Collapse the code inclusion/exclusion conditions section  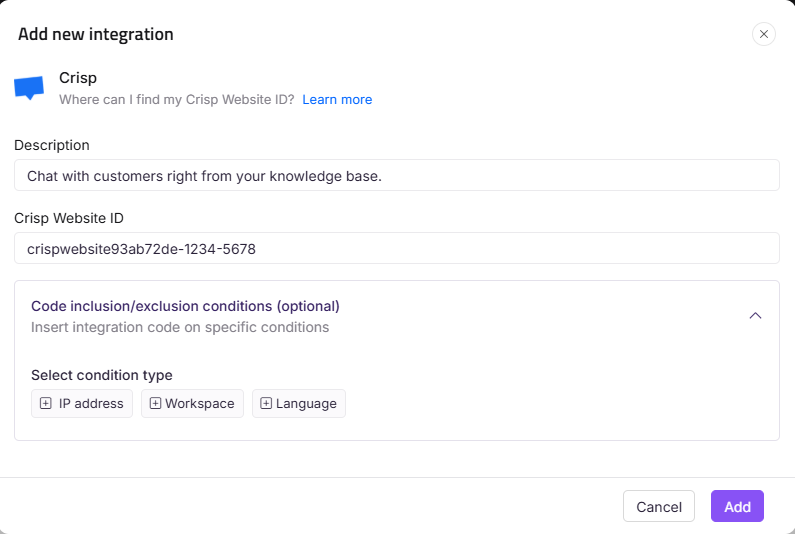pyautogui.click(x=755, y=315)
